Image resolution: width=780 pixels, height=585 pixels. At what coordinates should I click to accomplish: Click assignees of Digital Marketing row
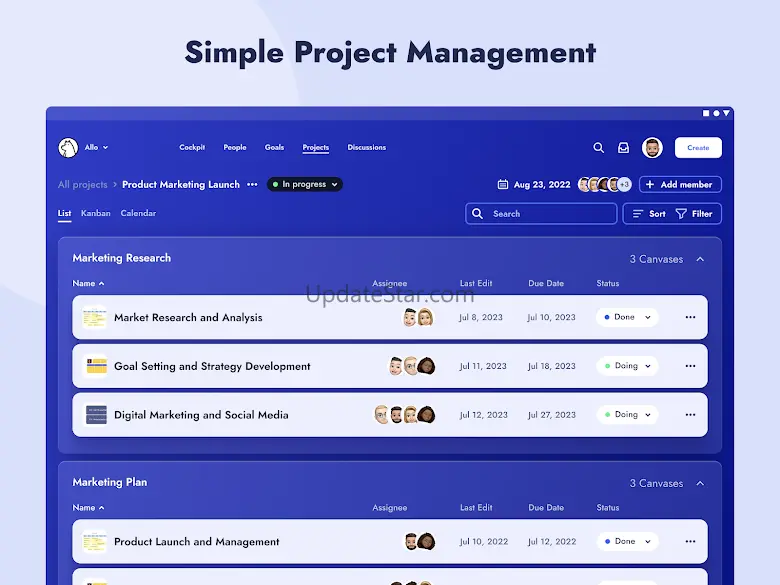tap(404, 415)
